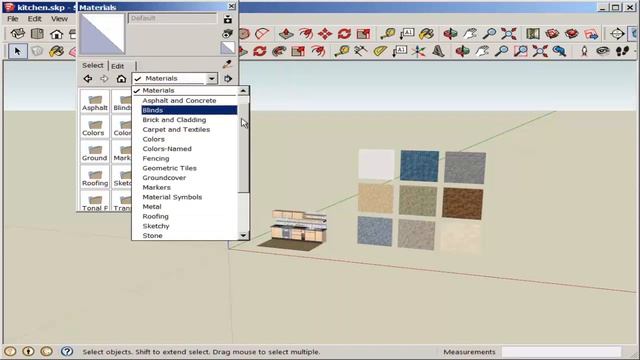Select the Scale tool in top toolbar row
The height and width of the screenshot is (360, 640).
(x=363, y=33)
